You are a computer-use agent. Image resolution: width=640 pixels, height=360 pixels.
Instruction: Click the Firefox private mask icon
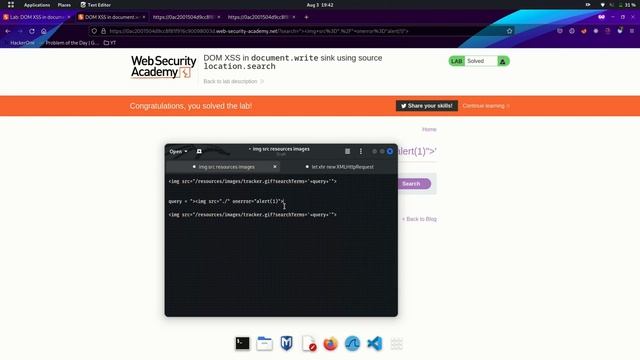click(601, 17)
